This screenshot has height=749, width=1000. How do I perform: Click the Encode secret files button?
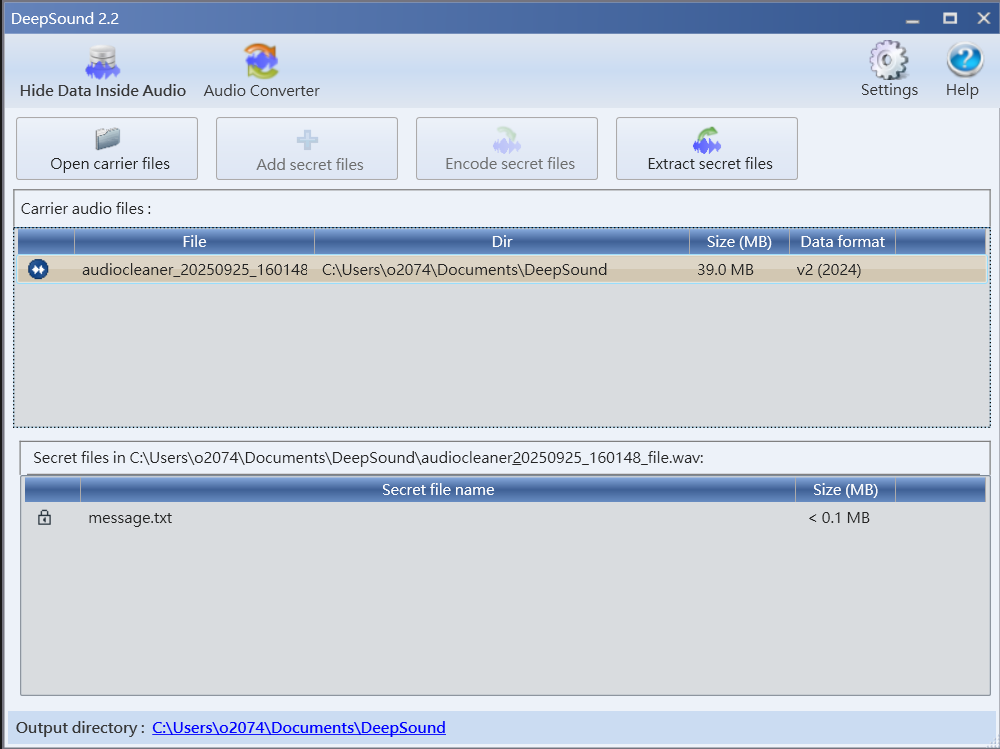507,149
